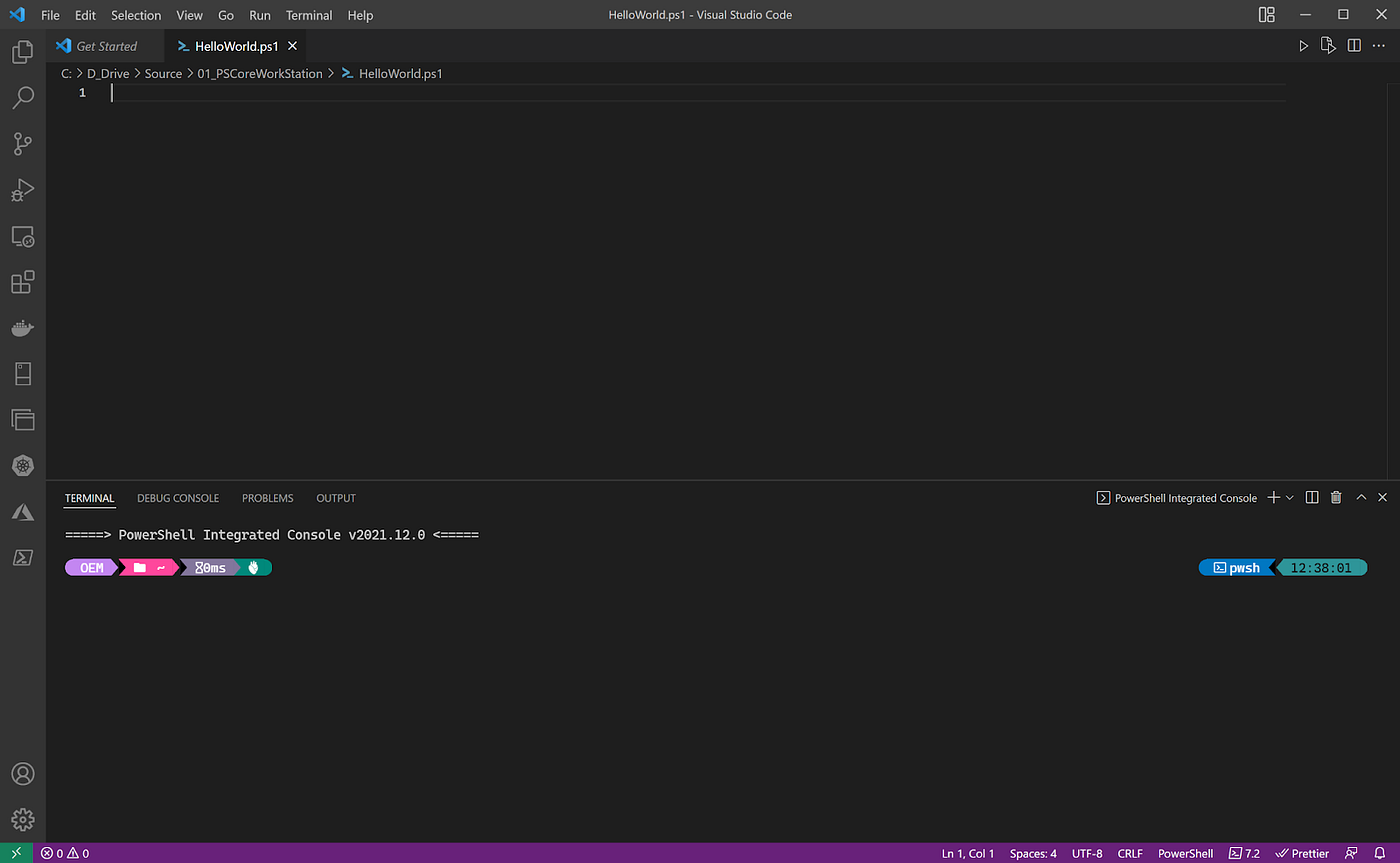Open a new terminal with the plus icon
This screenshot has height=863, width=1400.
pos(1272,497)
